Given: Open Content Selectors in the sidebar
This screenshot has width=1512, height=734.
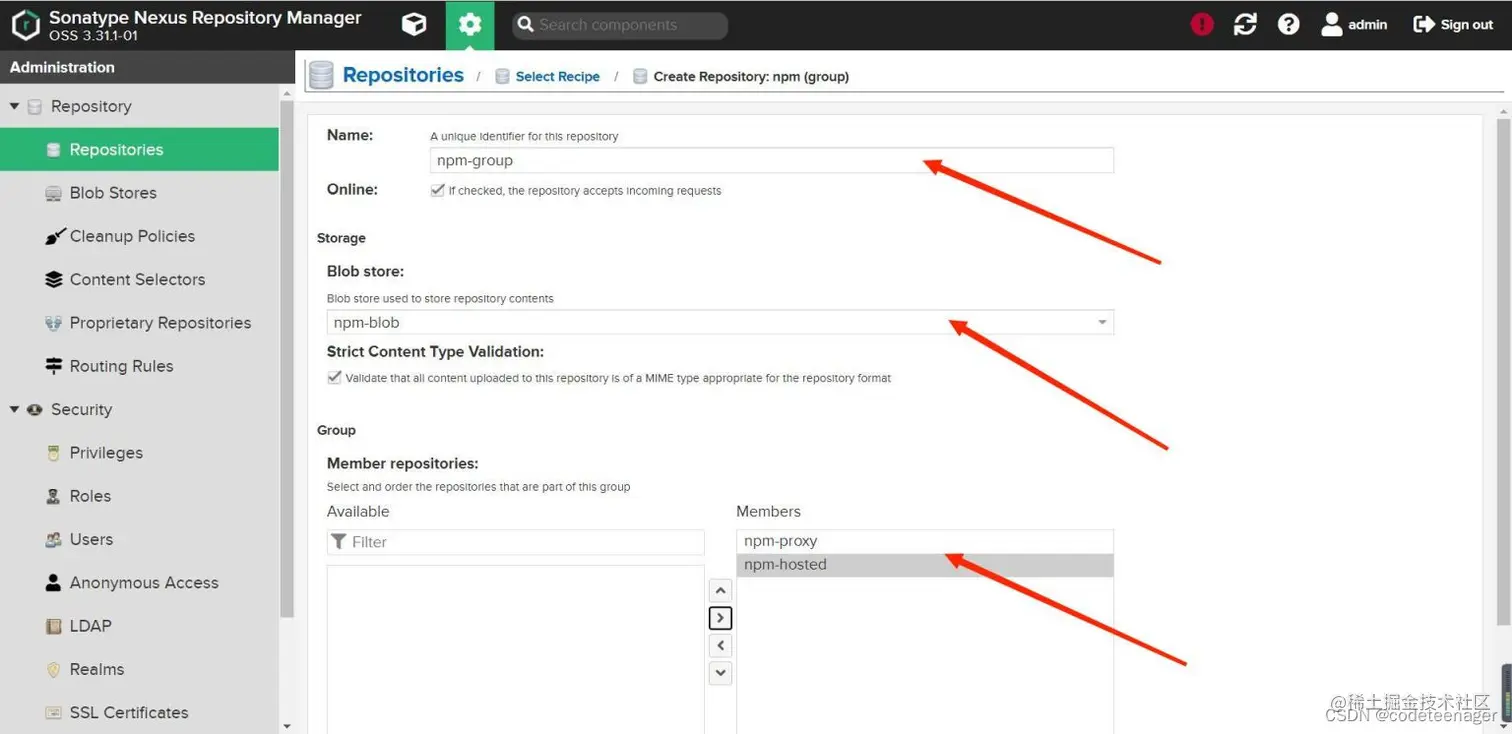Looking at the screenshot, I should point(139,279).
